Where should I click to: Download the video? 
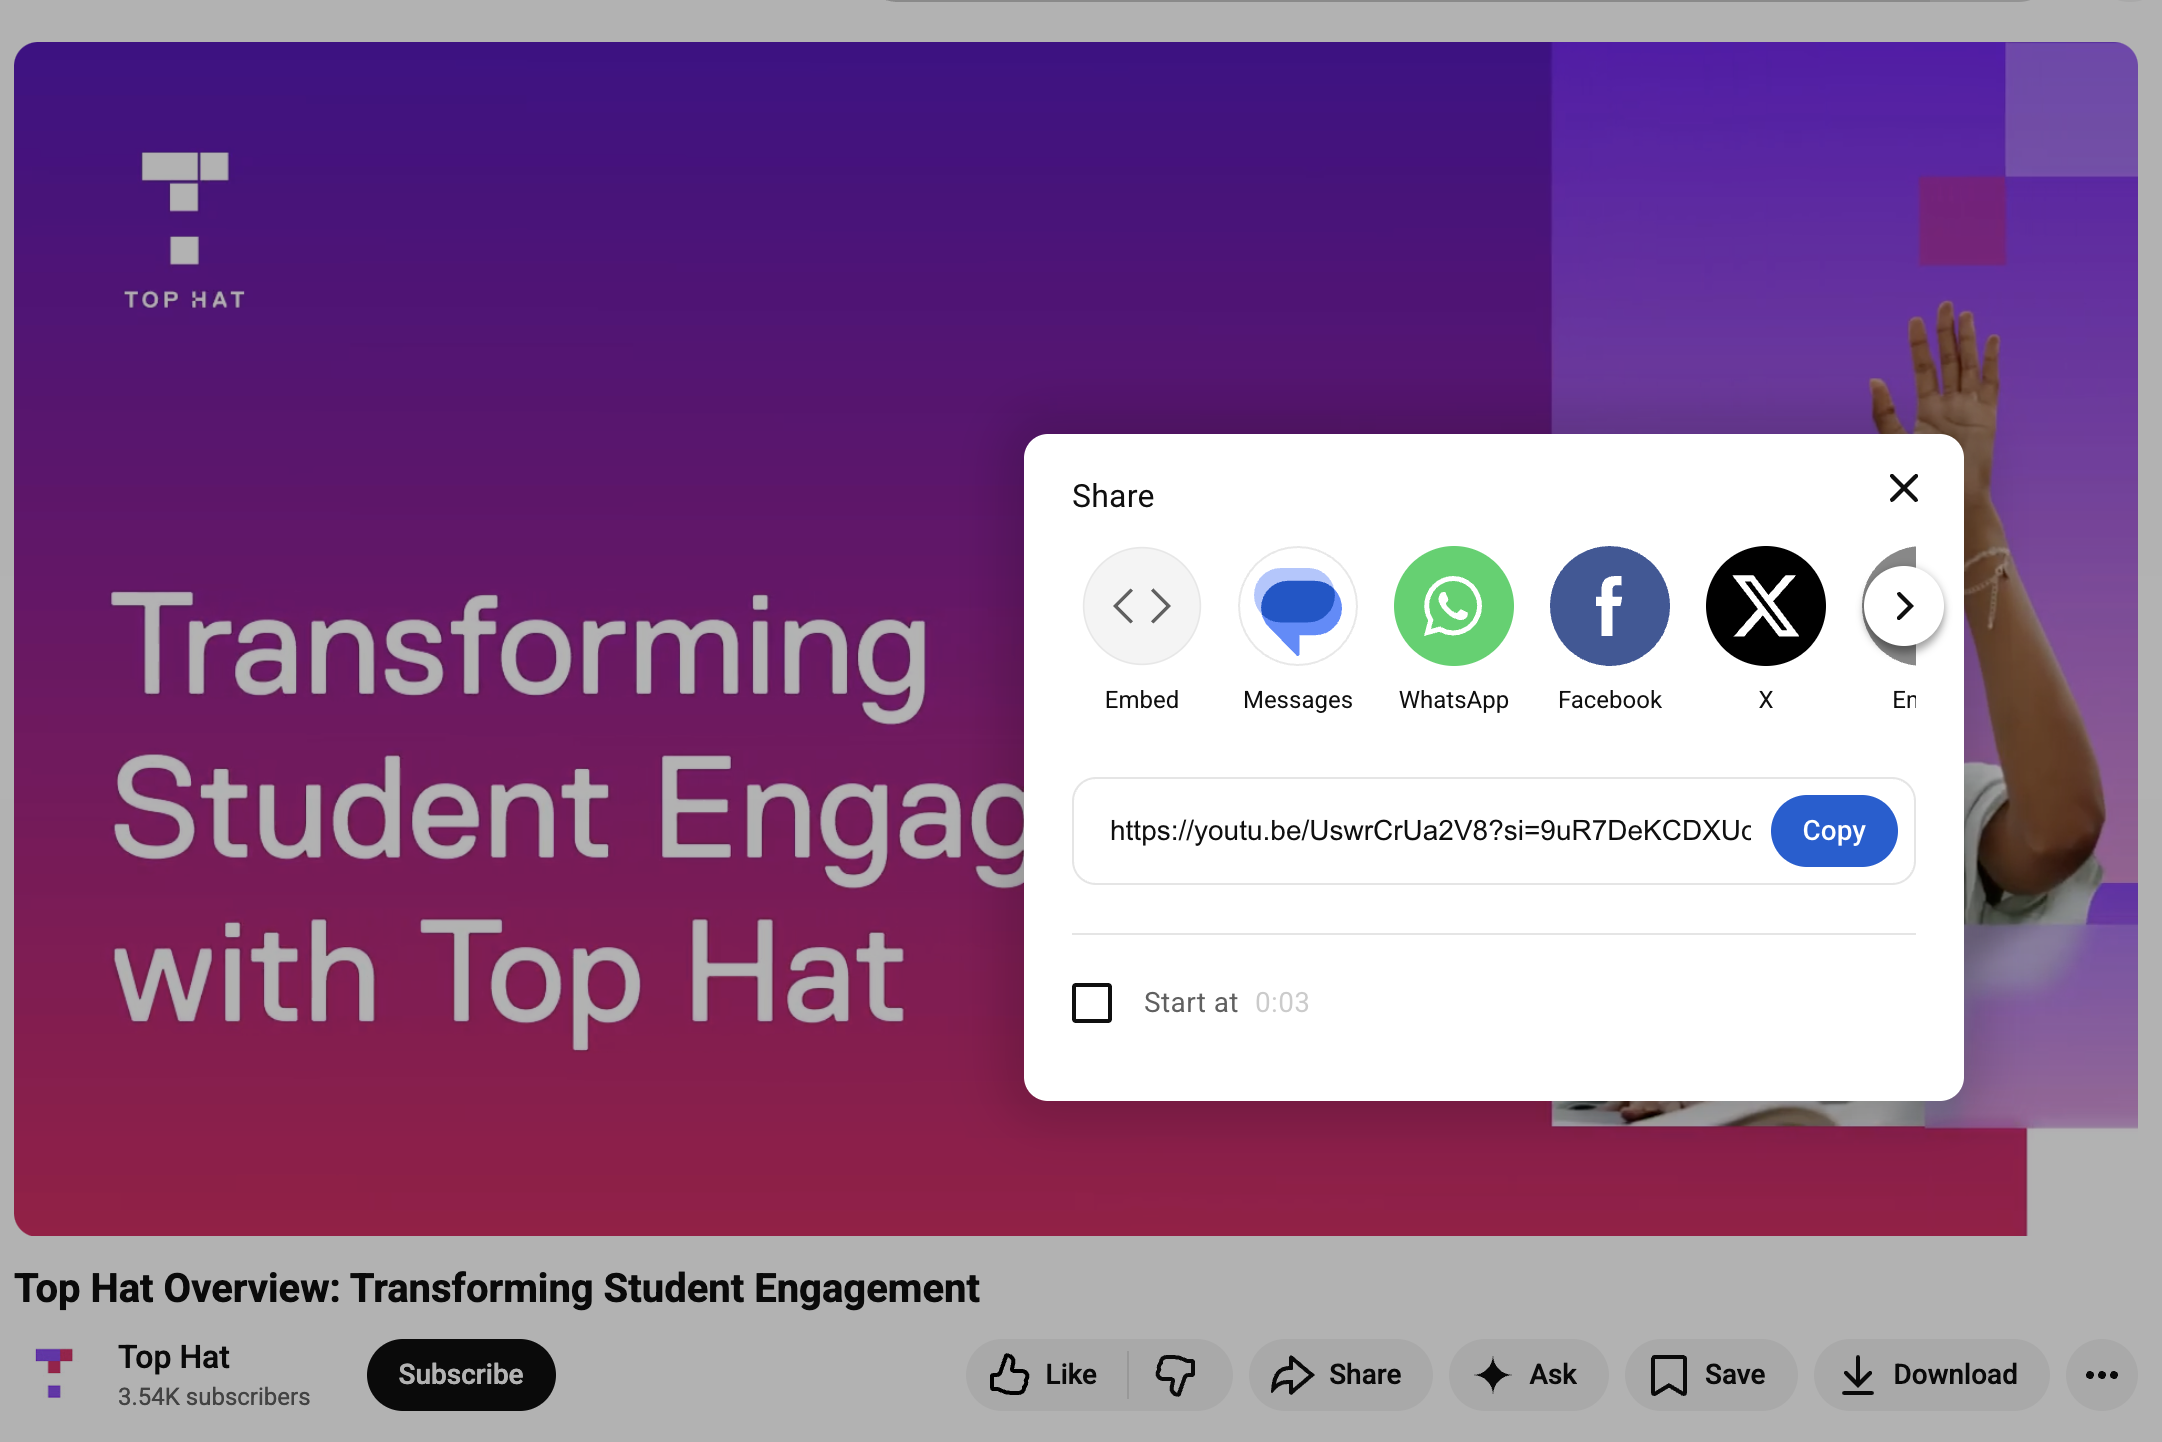1931,1375
